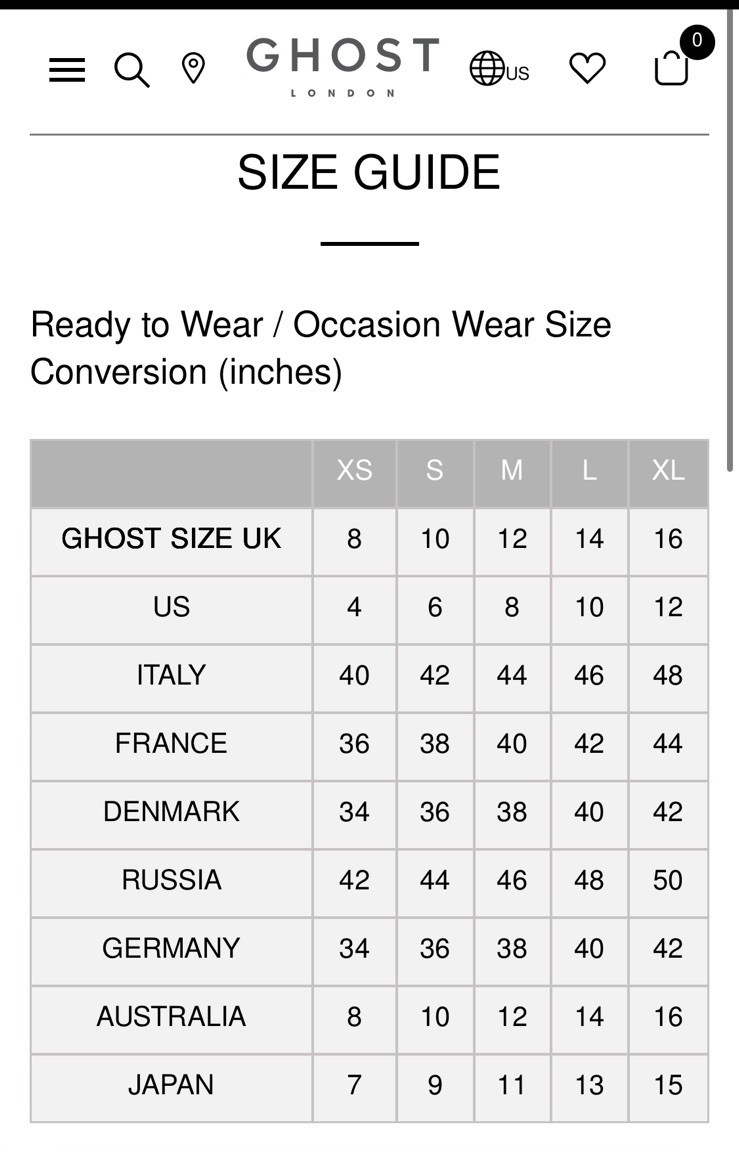
Task: Select the XS column header
Action: click(354, 470)
